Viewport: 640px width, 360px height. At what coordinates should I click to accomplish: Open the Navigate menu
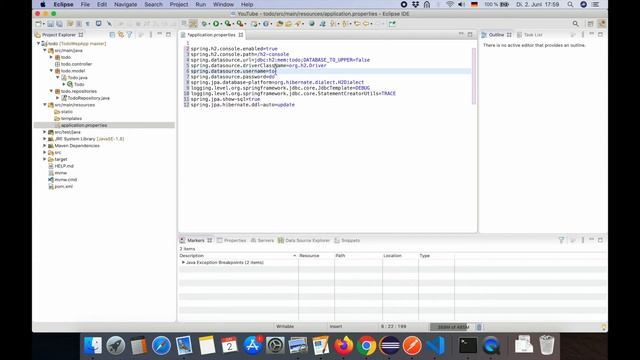click(x=125, y=4)
